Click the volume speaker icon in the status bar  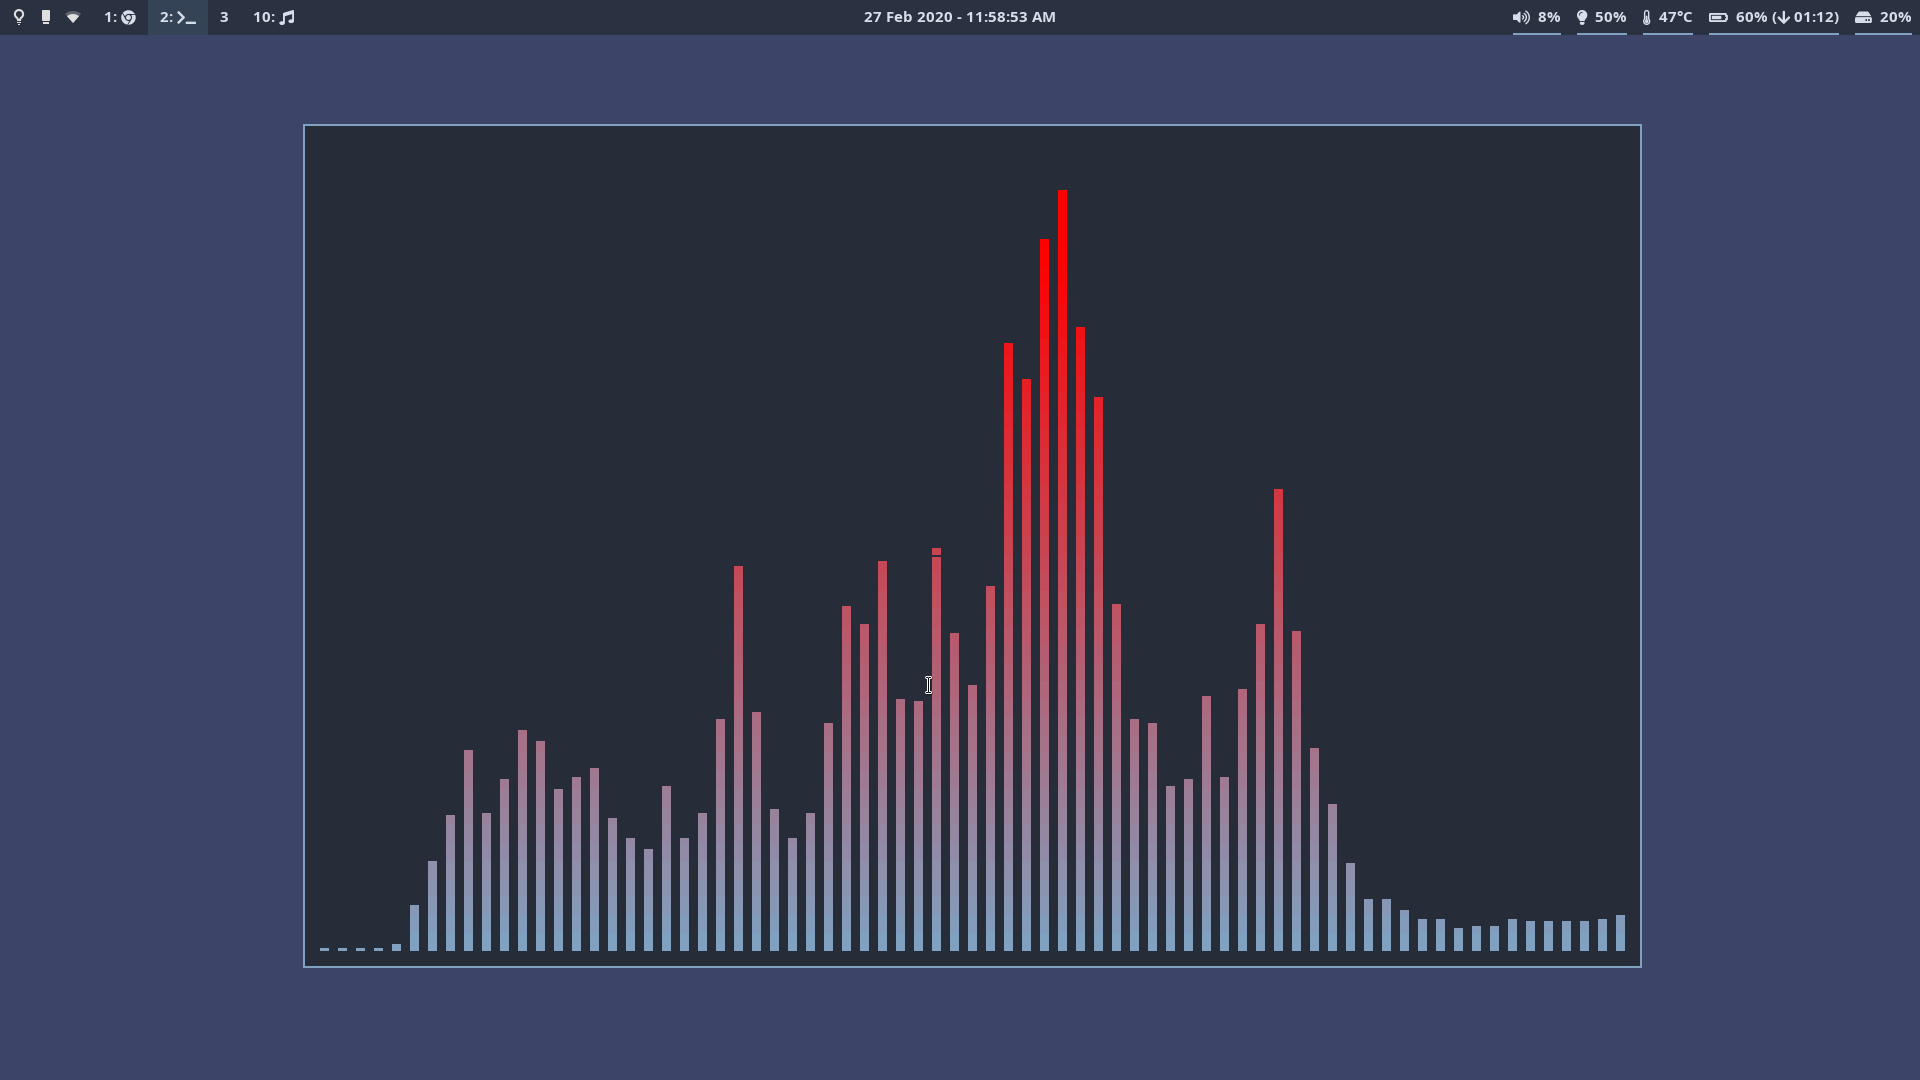[x=1521, y=17]
